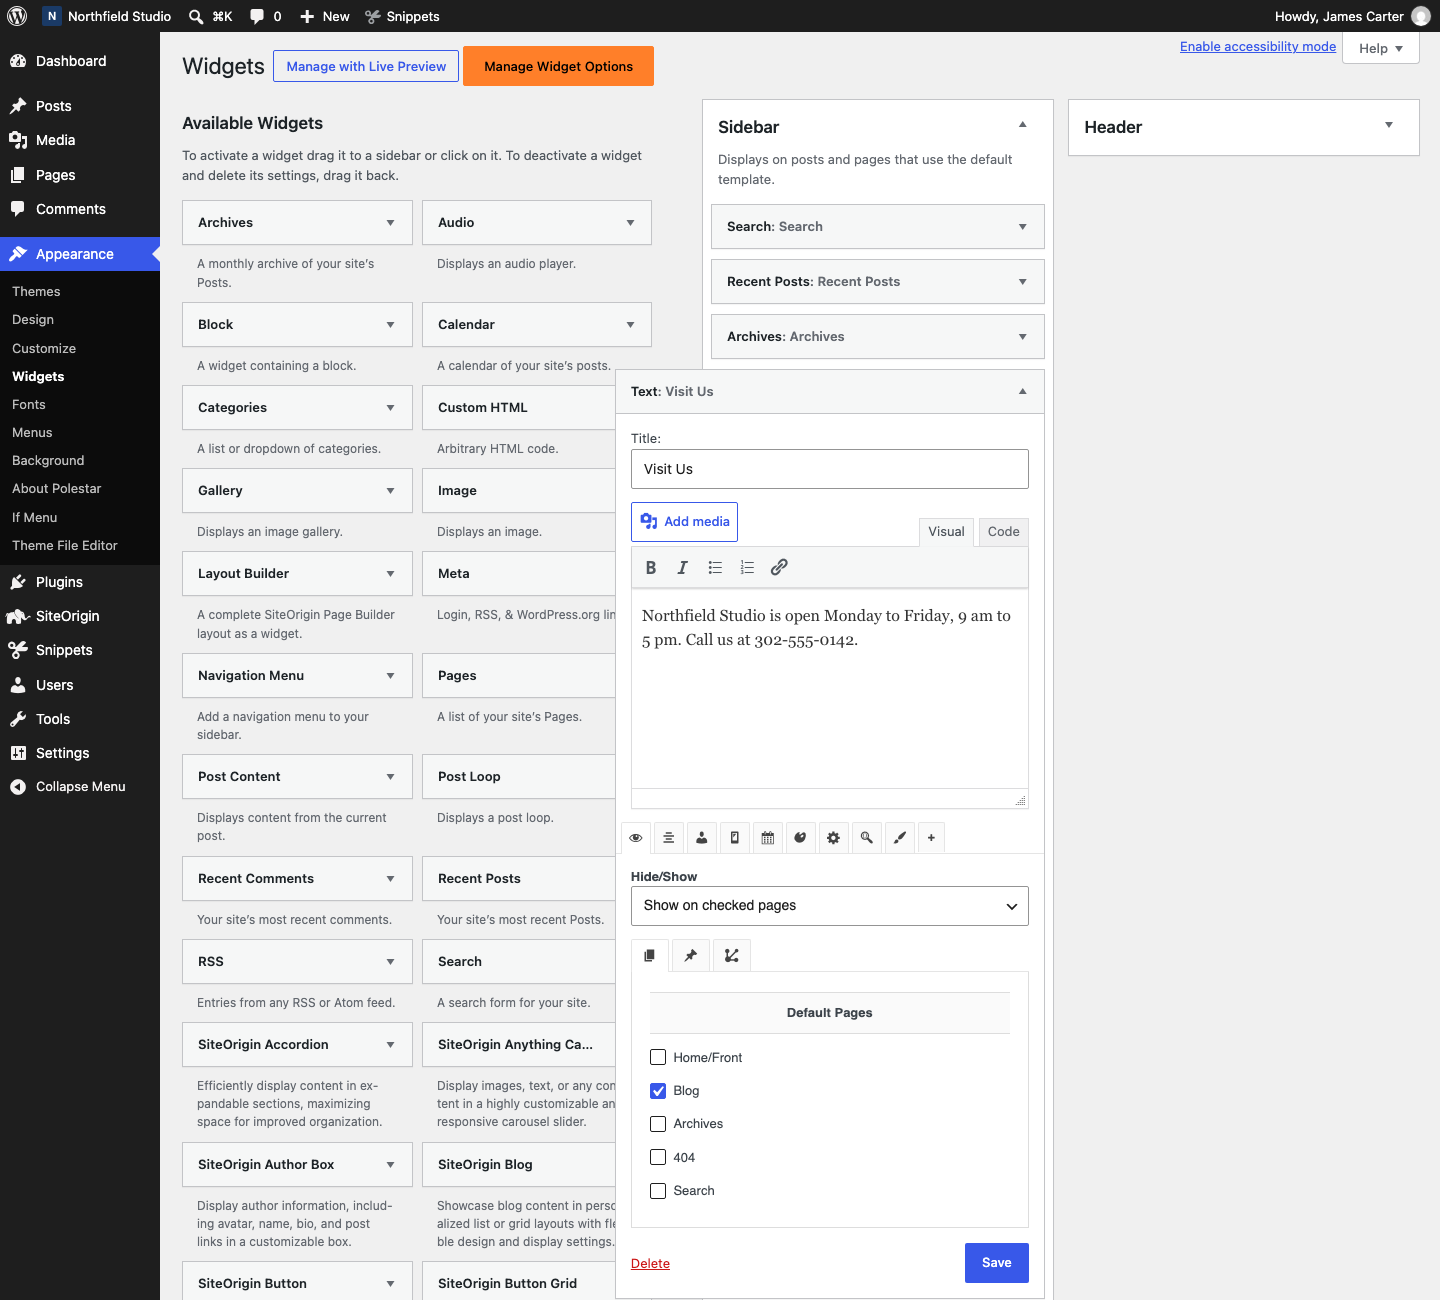Delete the Visit Us text widget
This screenshot has height=1300, width=1440.
click(x=650, y=1264)
